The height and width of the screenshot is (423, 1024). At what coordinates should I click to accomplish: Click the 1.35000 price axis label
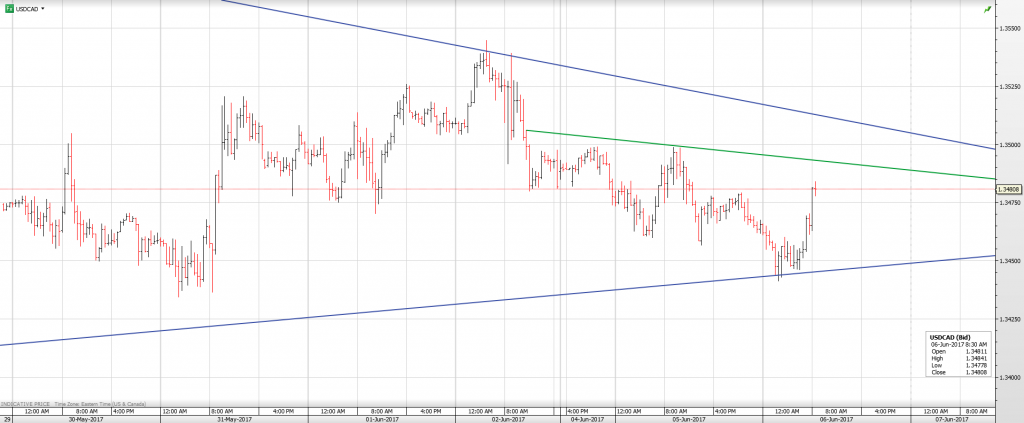coord(1008,145)
